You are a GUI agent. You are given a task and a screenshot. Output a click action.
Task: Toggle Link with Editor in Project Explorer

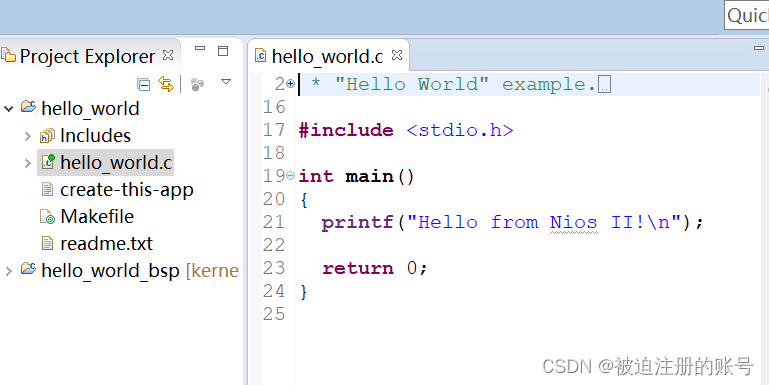166,84
